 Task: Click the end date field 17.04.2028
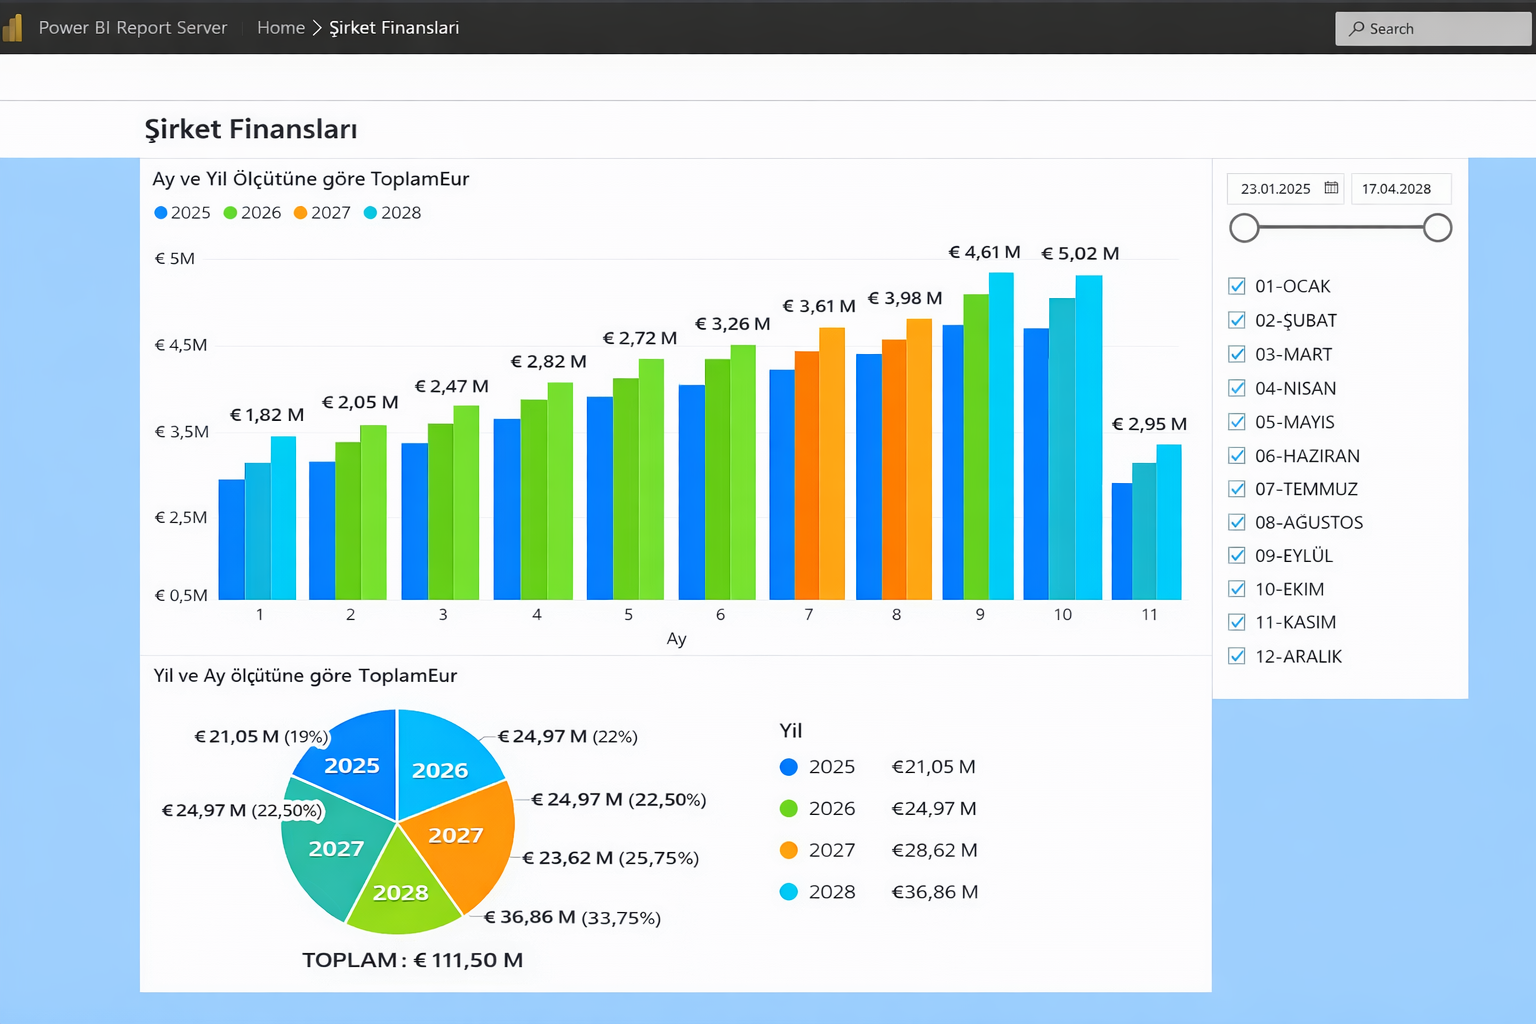[1400, 188]
